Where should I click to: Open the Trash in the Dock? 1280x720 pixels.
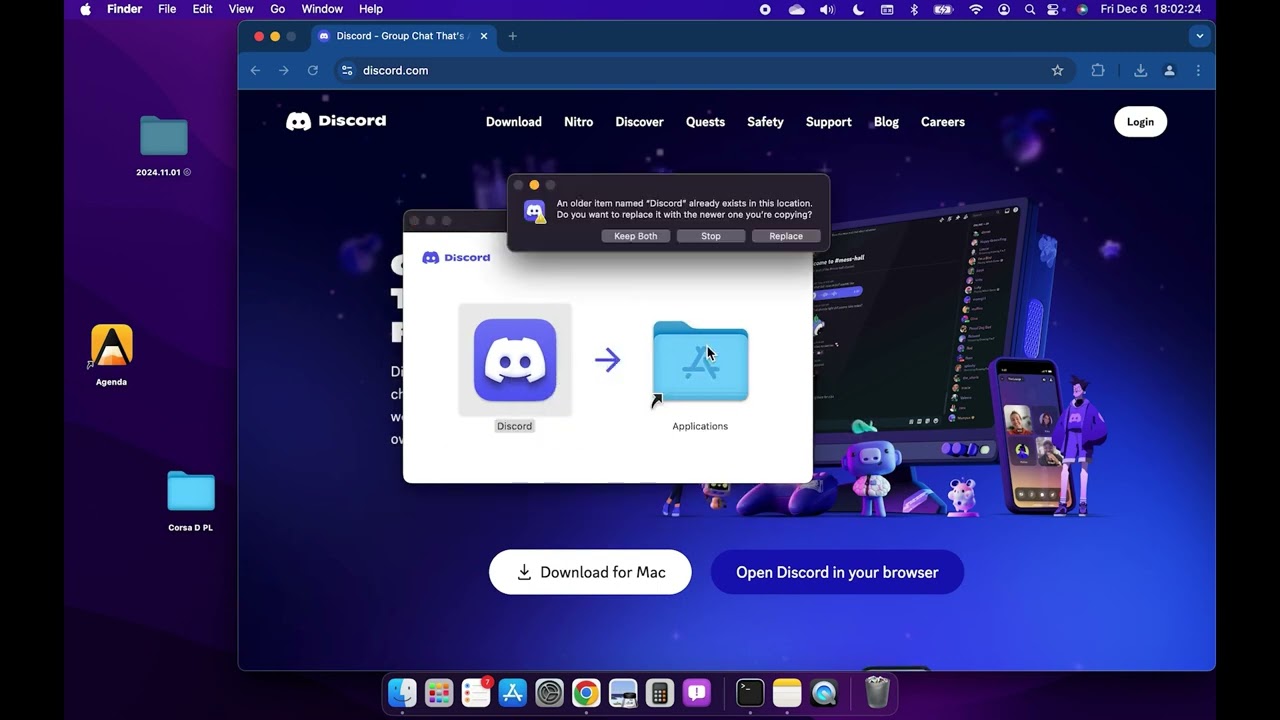pyautogui.click(x=877, y=692)
